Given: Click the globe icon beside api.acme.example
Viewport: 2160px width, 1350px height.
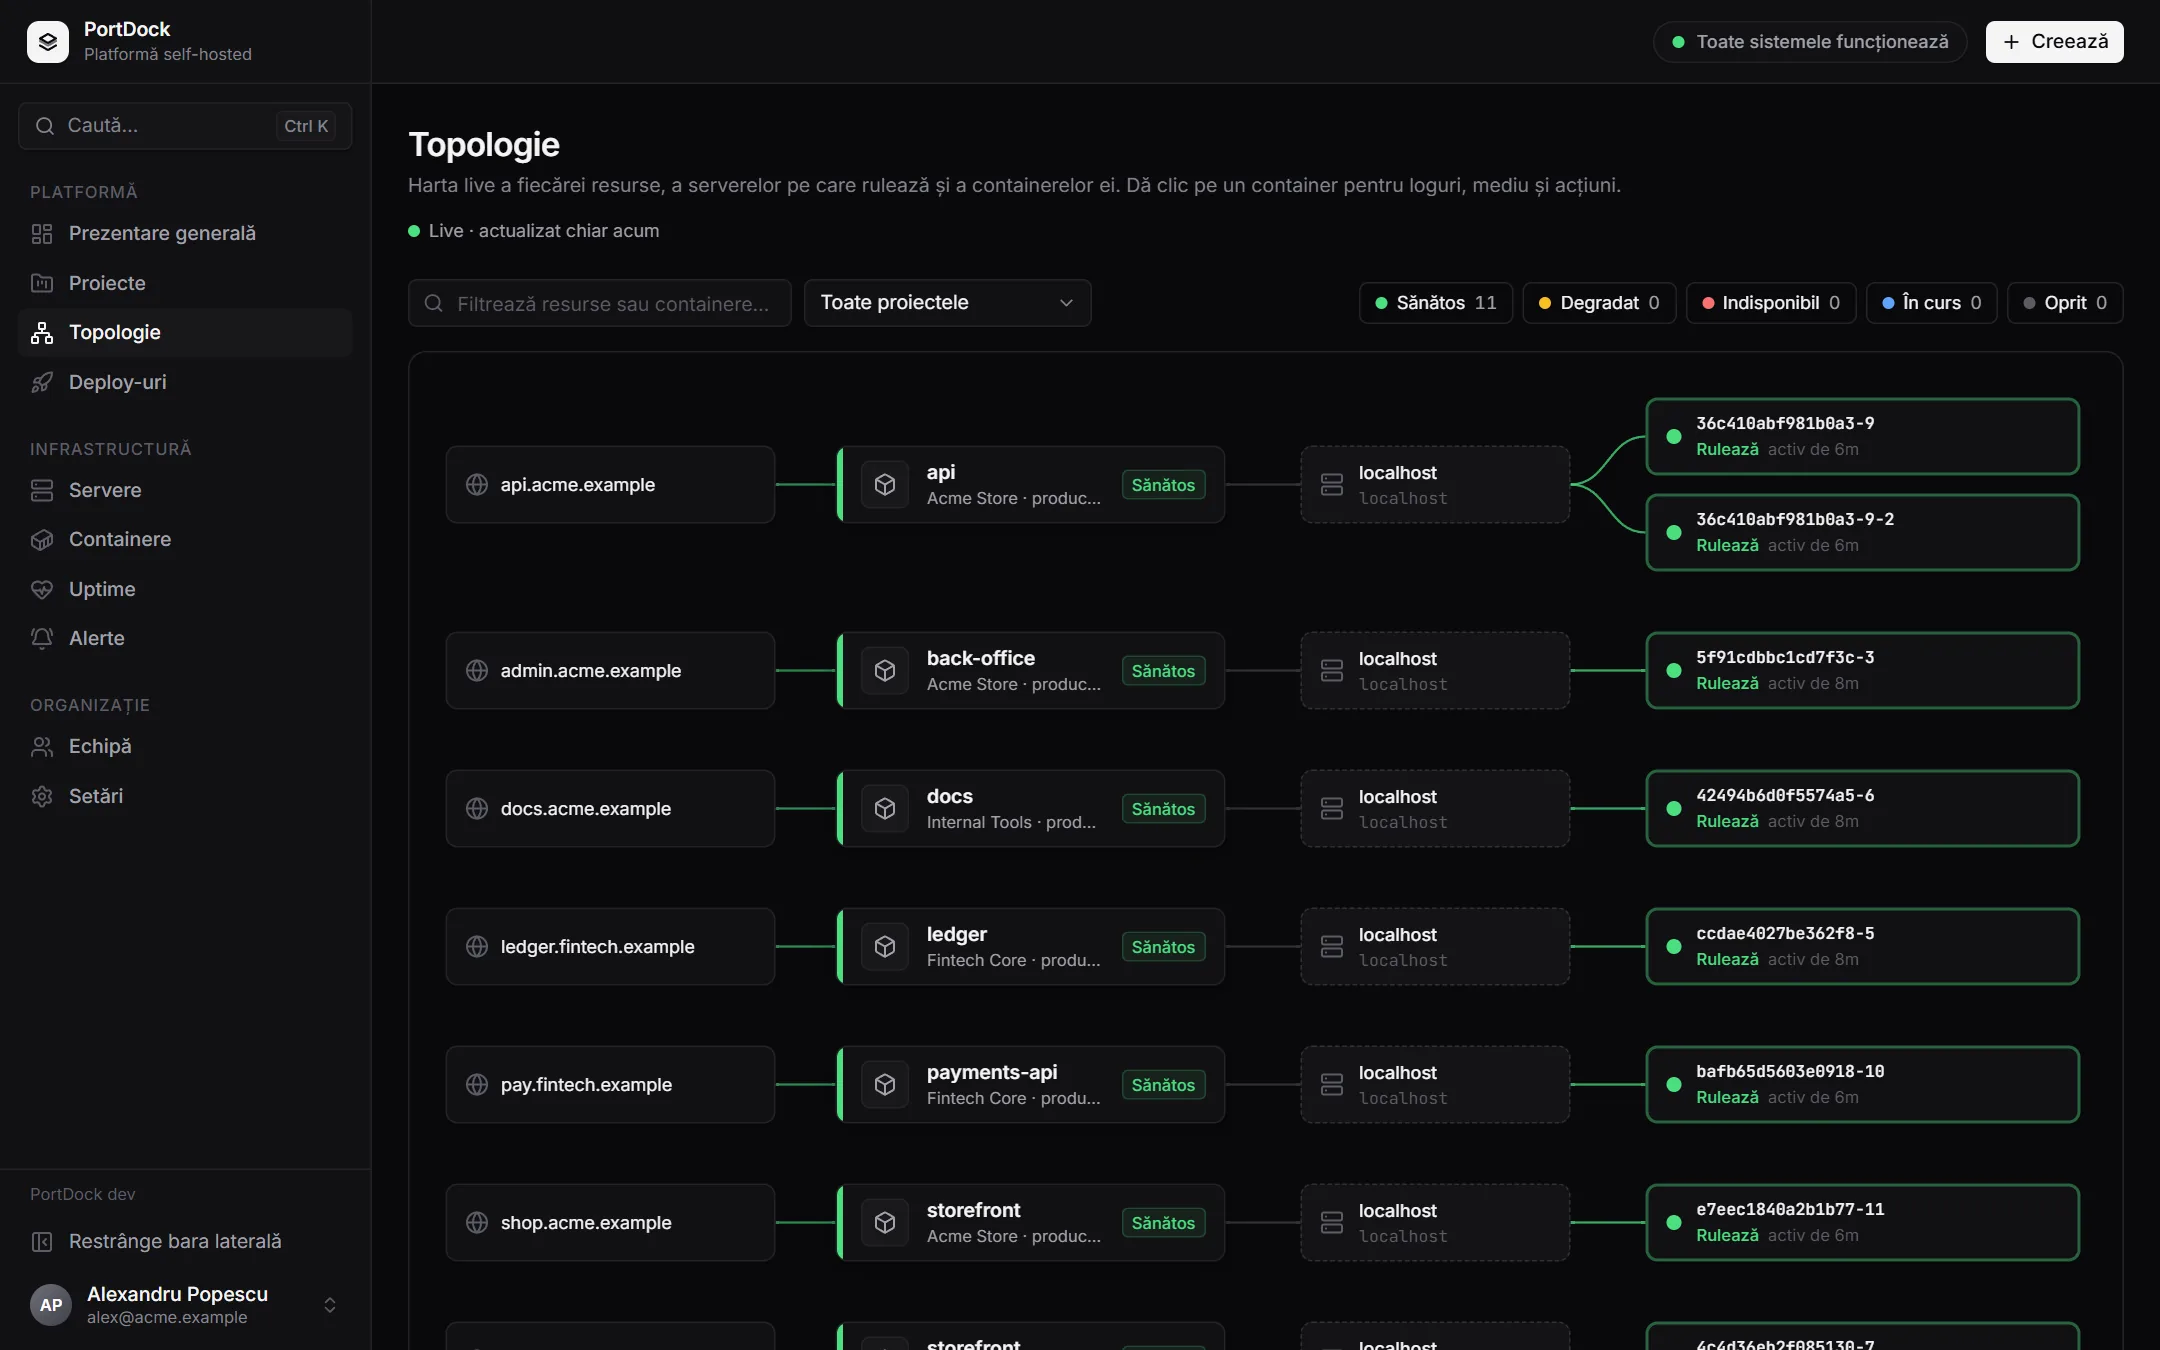Looking at the screenshot, I should click(x=477, y=485).
